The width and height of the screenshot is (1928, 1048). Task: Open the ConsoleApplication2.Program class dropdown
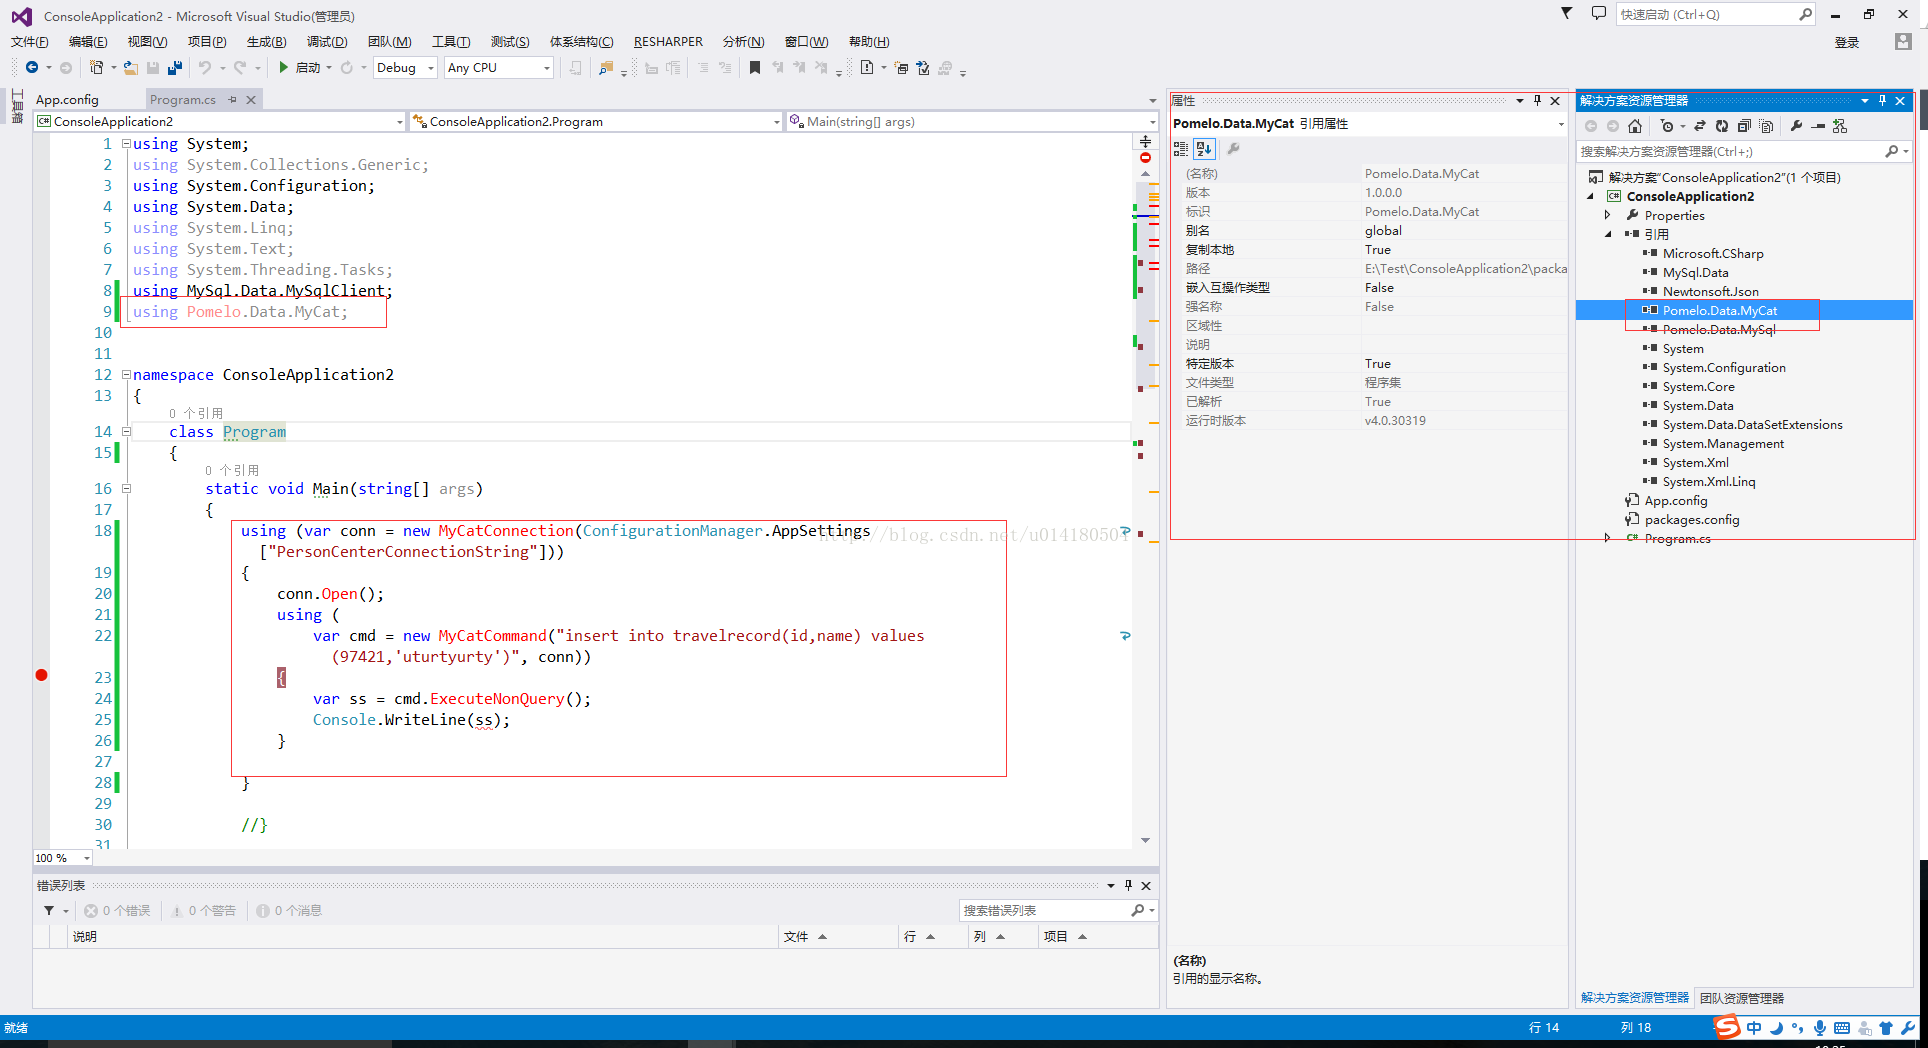tap(596, 121)
